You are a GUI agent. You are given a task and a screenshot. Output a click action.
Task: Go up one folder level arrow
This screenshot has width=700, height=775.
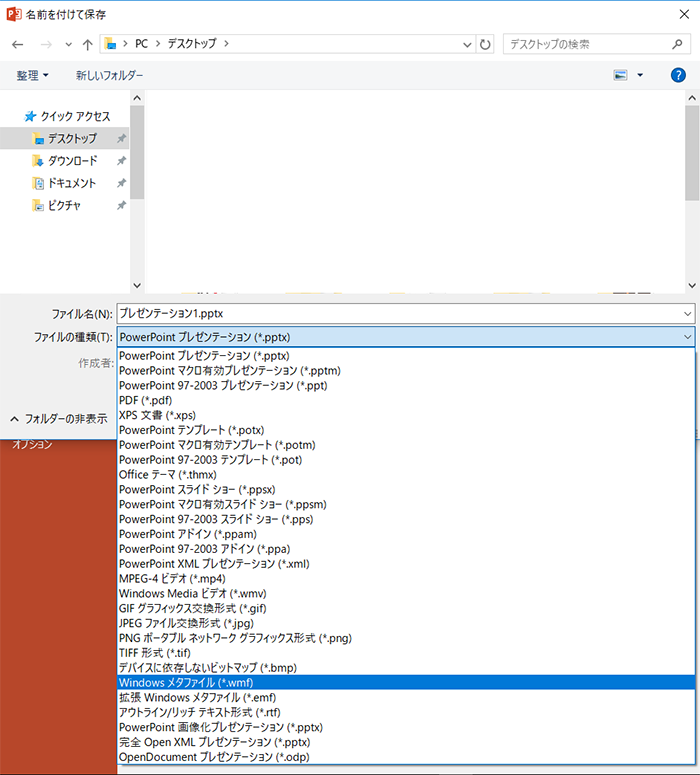(88, 44)
